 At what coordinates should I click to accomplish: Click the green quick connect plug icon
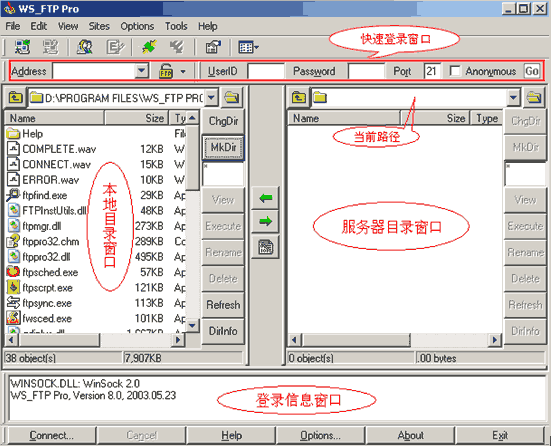click(149, 47)
